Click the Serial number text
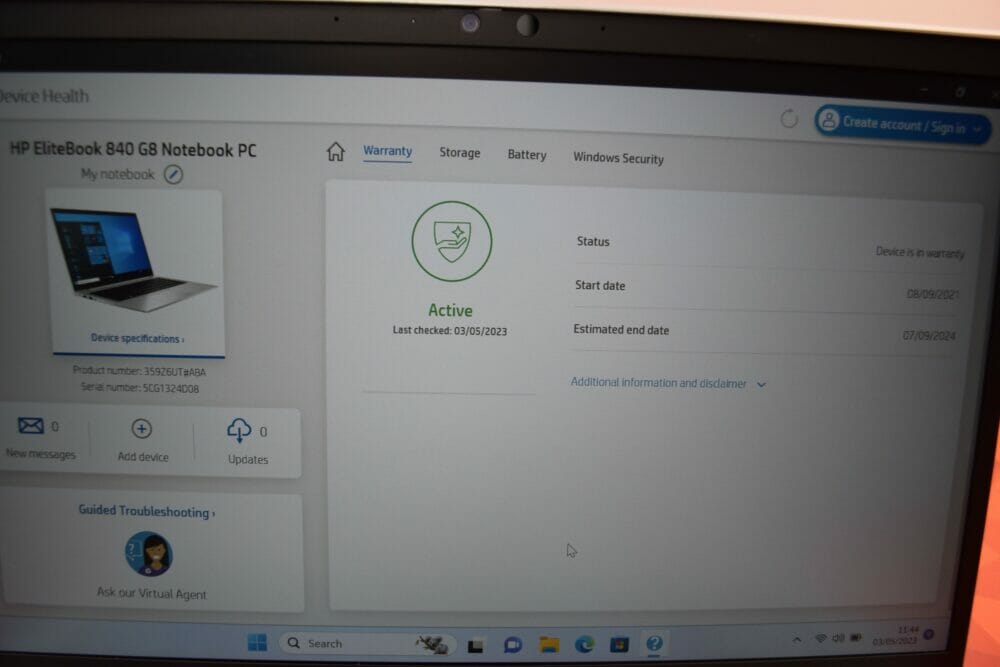This screenshot has width=1000, height=667. coord(140,388)
